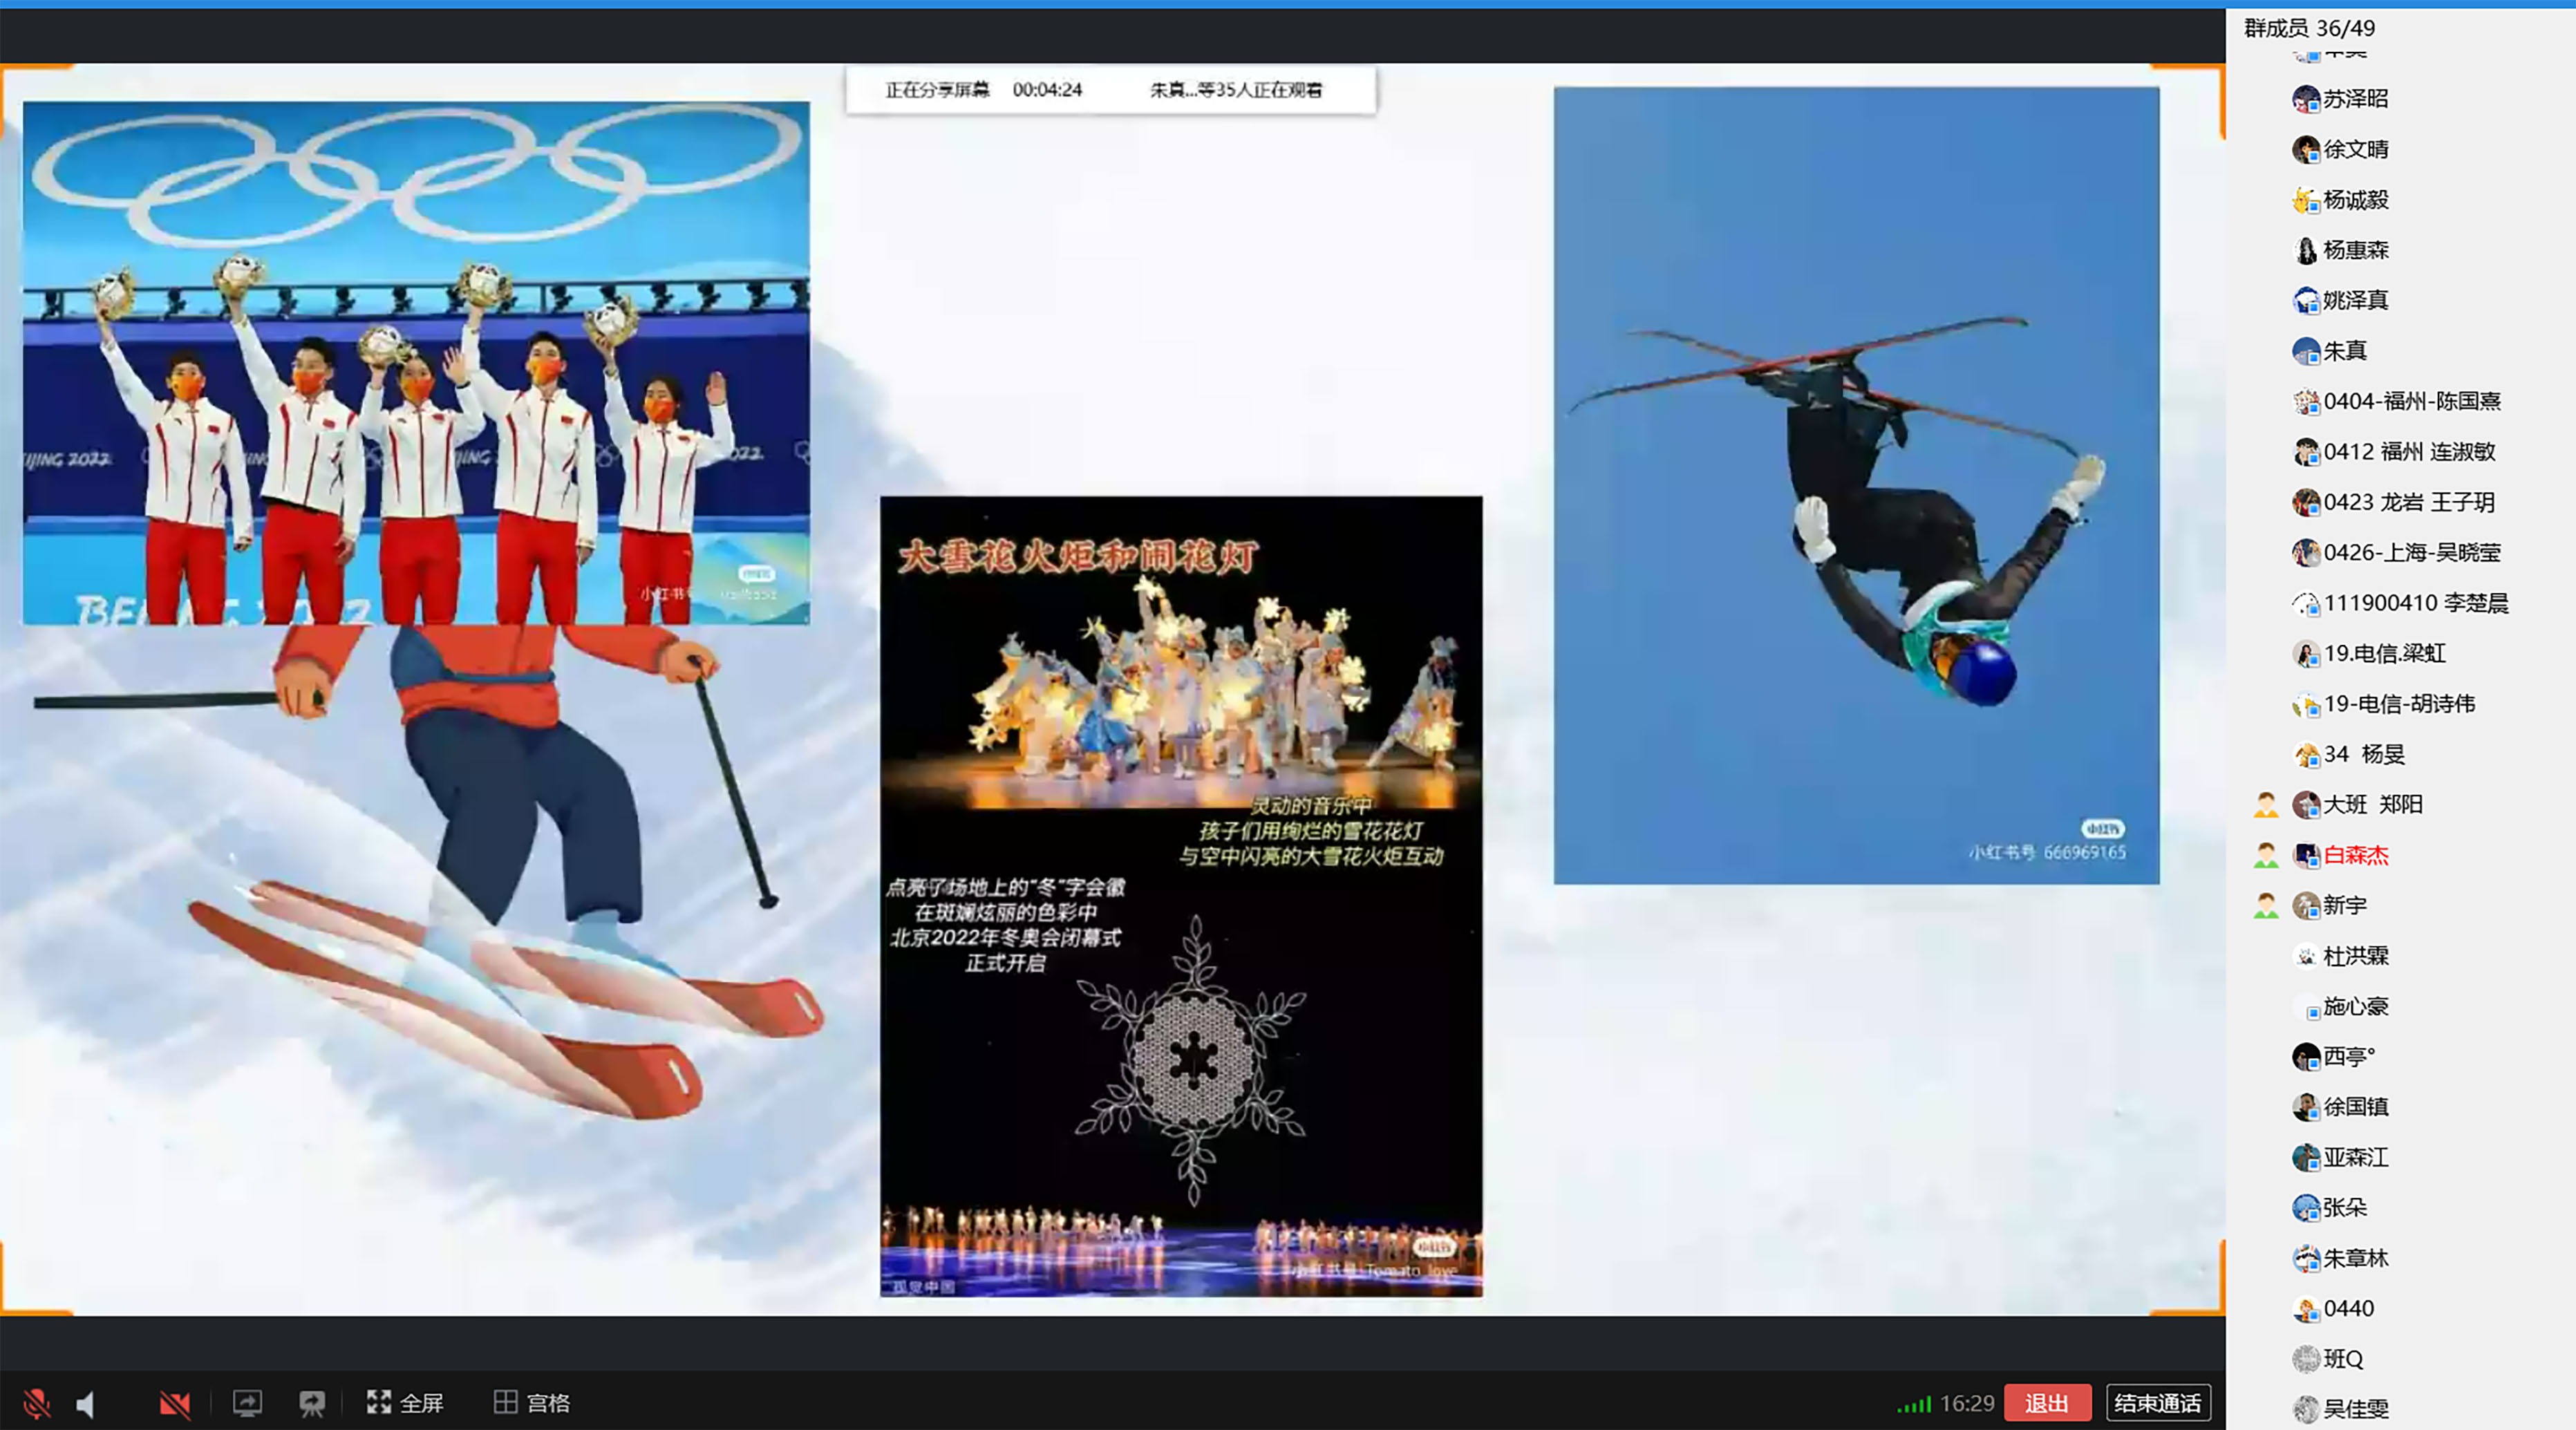Click the admin badge beside 新宇
Viewport: 2576px width, 1430px height.
(x=2265, y=906)
